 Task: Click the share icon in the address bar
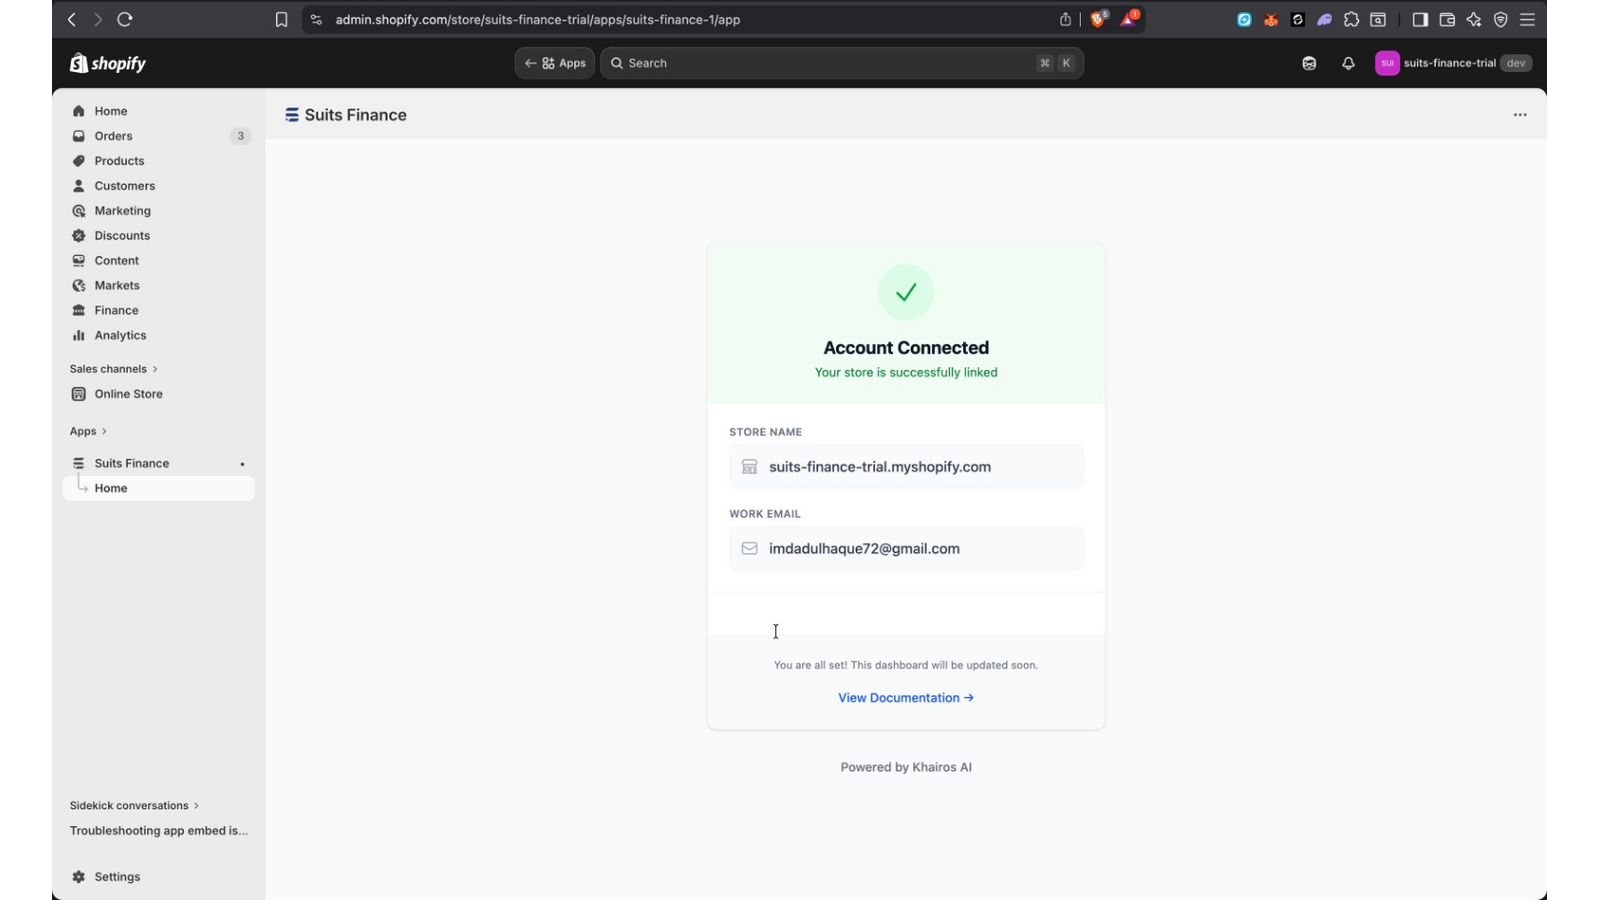pyautogui.click(x=1065, y=19)
